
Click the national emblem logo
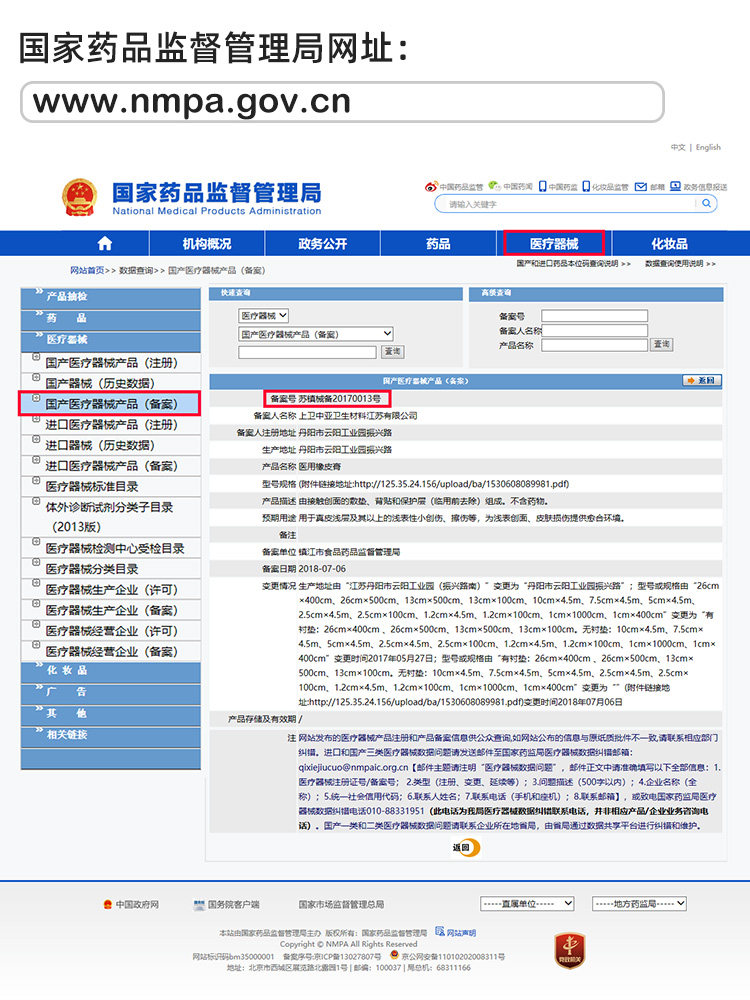tap(80, 198)
